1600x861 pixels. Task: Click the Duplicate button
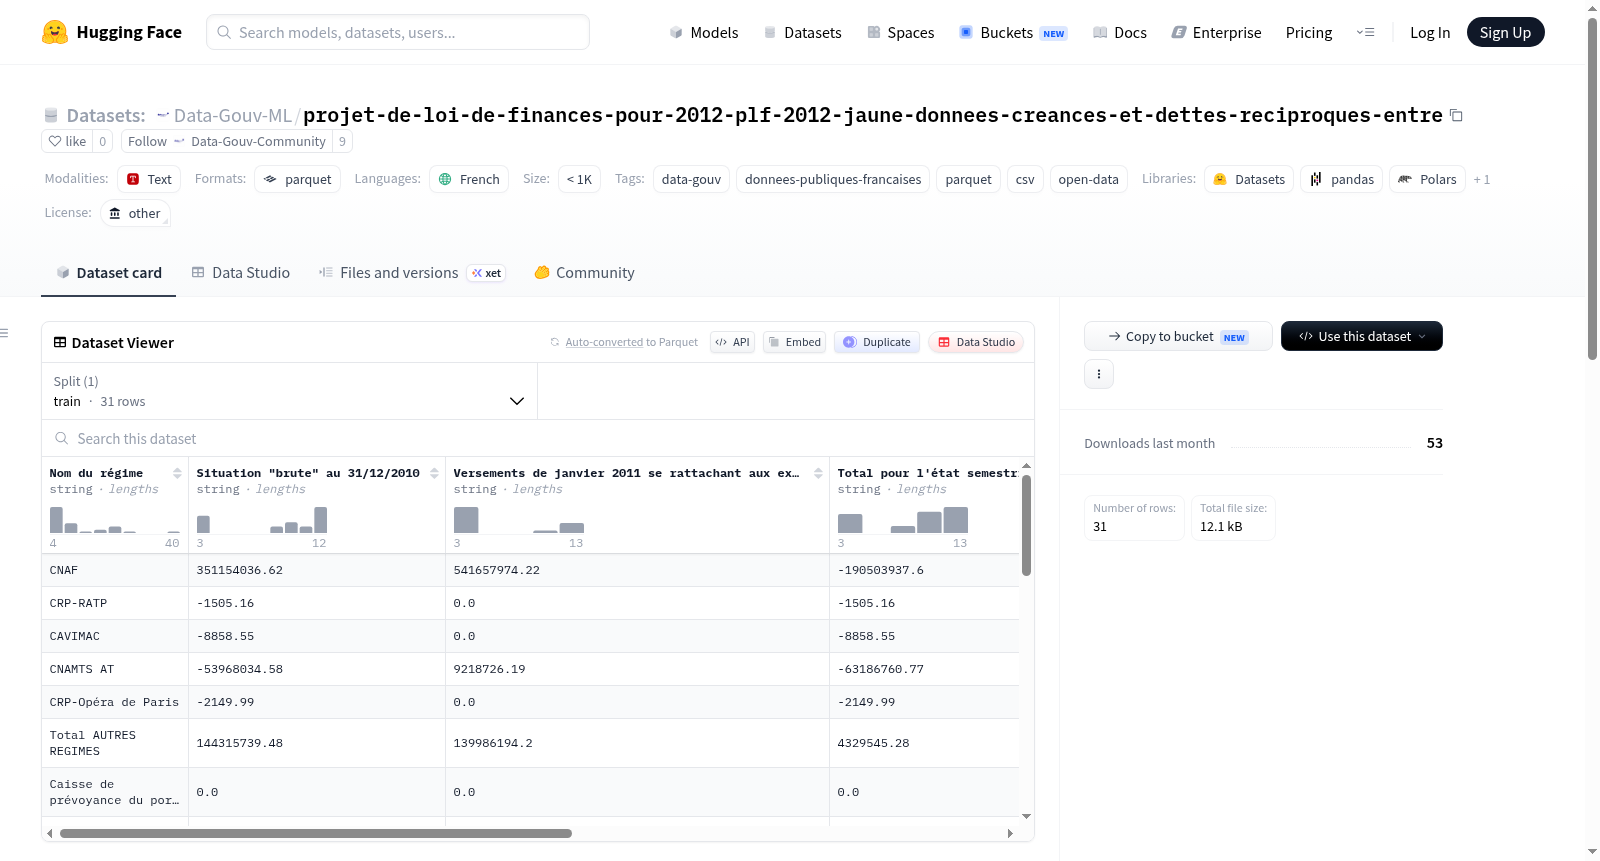[877, 342]
